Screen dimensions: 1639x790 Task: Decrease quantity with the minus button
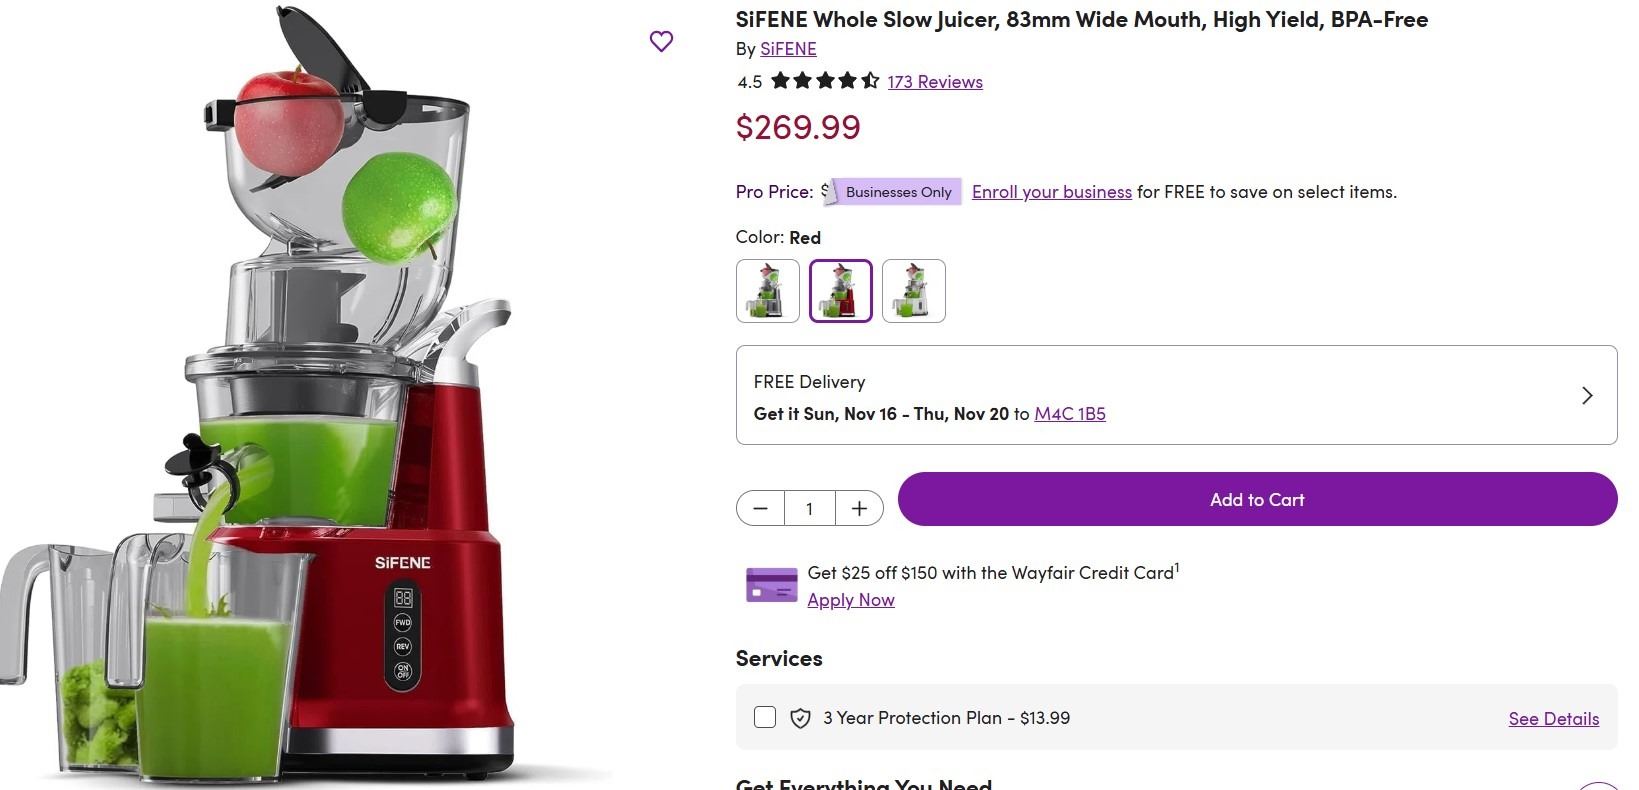tap(760, 509)
